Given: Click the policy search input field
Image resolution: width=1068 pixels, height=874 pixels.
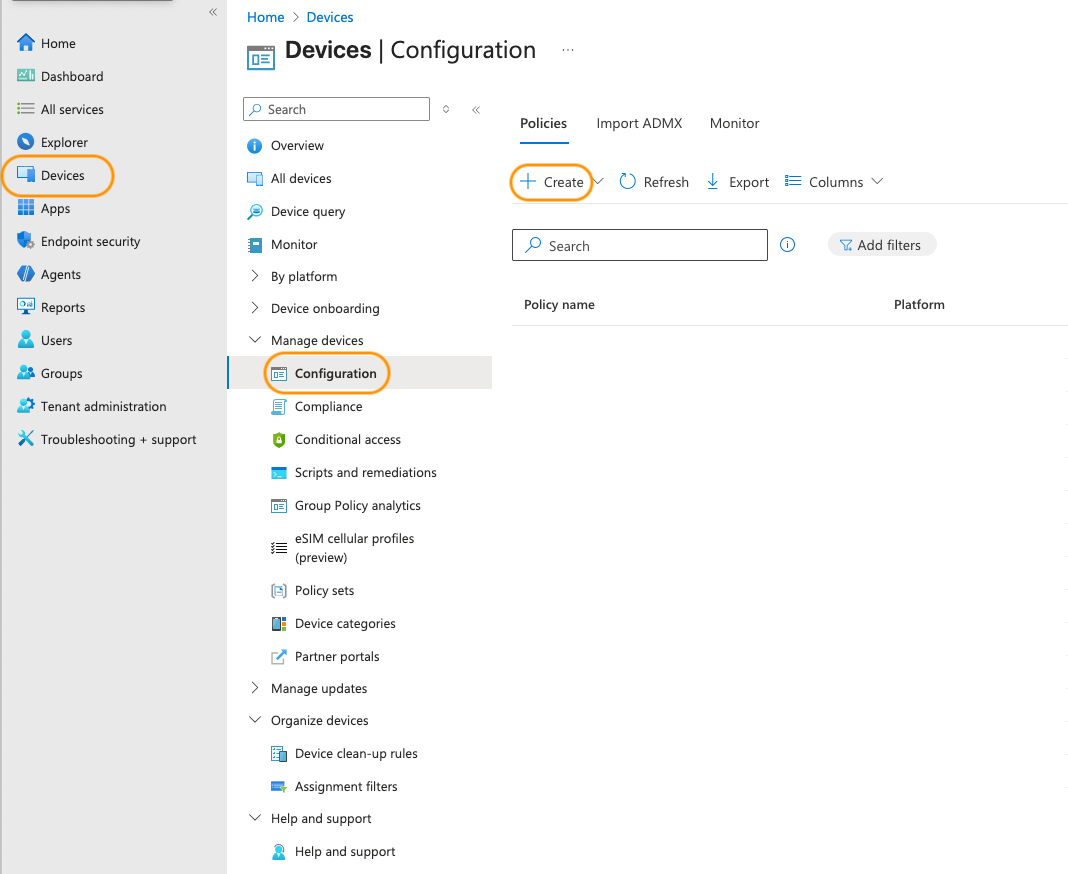Looking at the screenshot, I should [639, 245].
